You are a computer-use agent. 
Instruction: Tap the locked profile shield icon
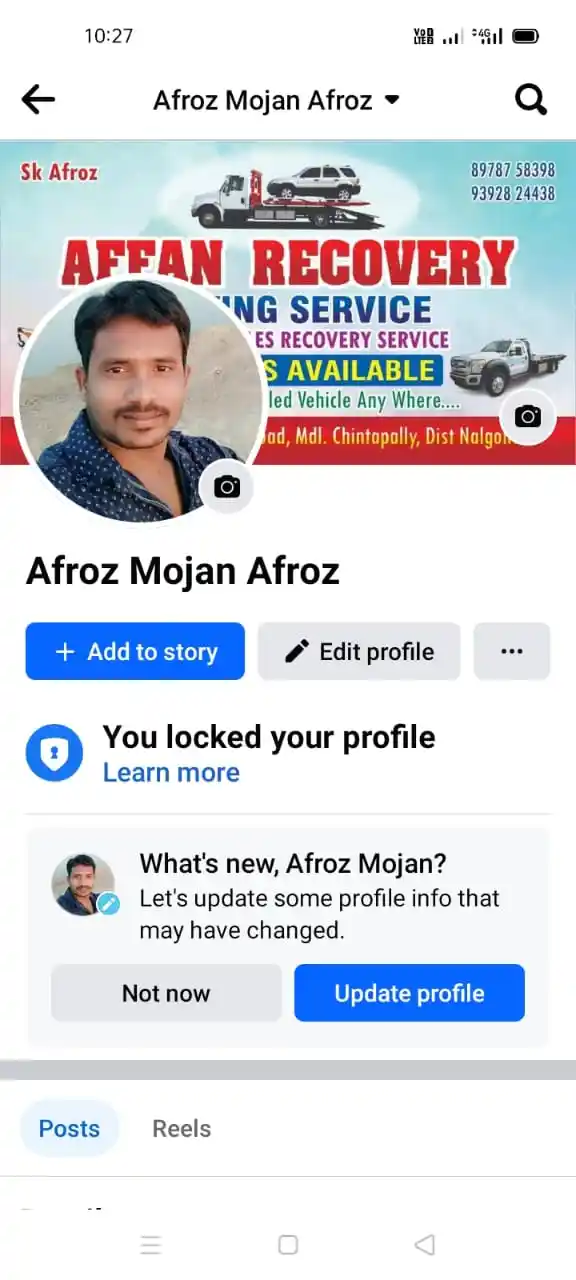coord(54,753)
